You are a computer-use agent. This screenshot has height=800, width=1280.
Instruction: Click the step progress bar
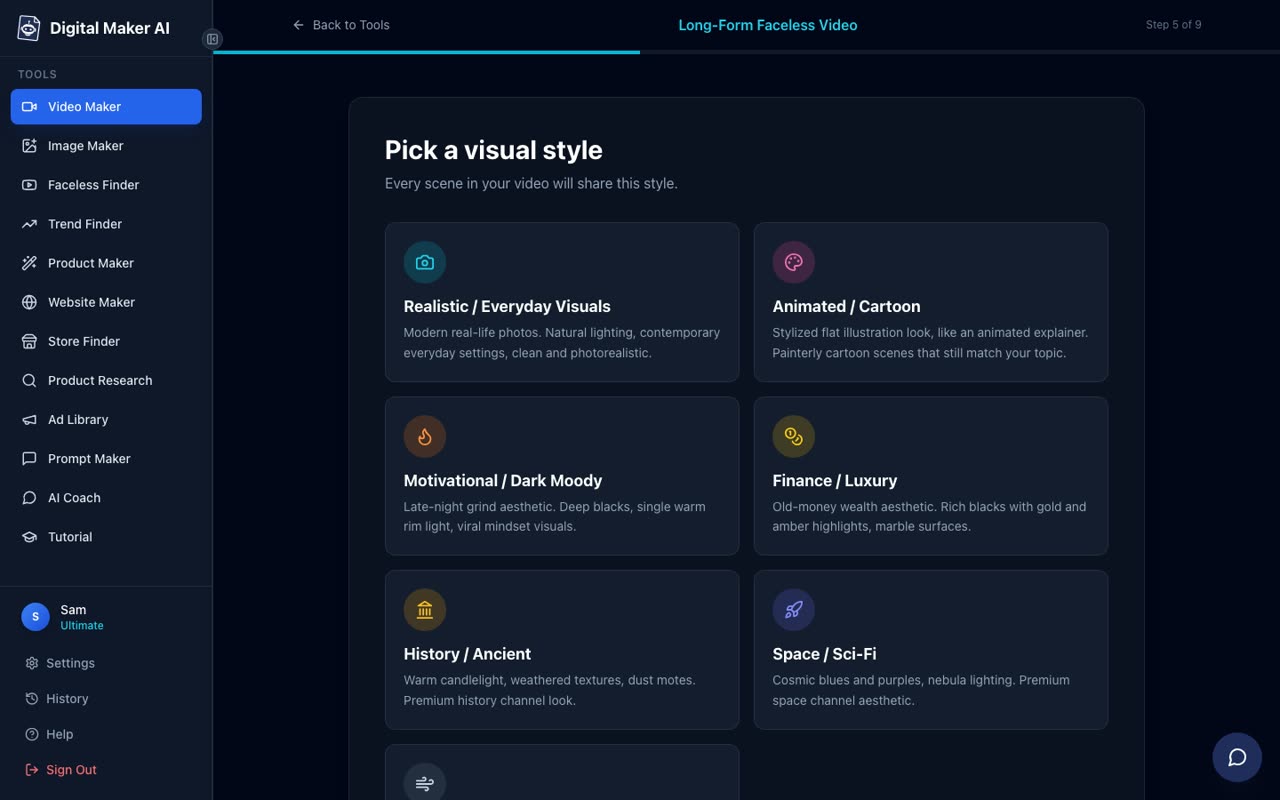click(746, 52)
